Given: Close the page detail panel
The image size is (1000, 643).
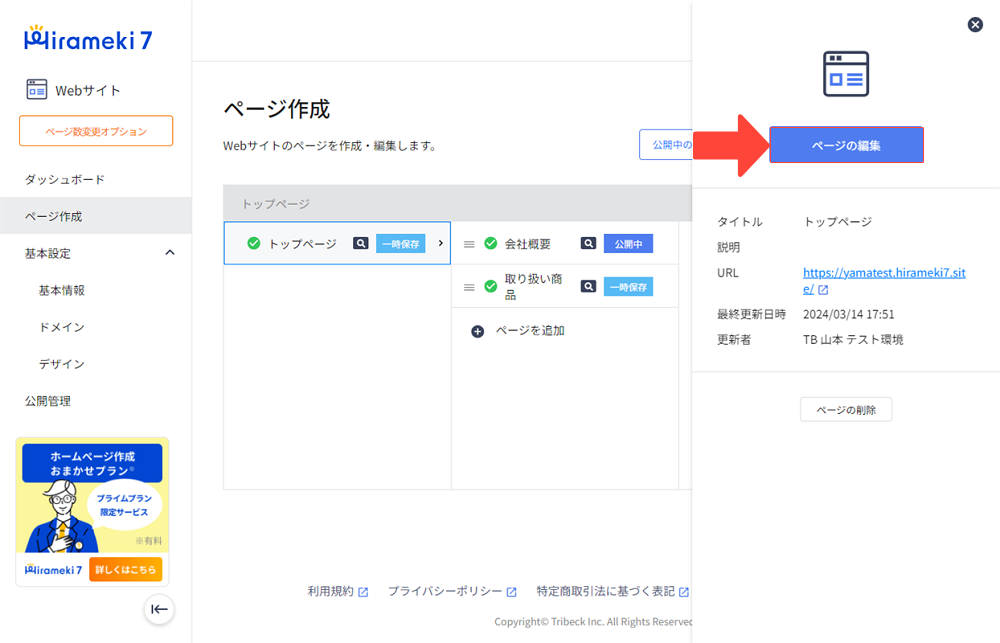Looking at the screenshot, I should pos(975,24).
